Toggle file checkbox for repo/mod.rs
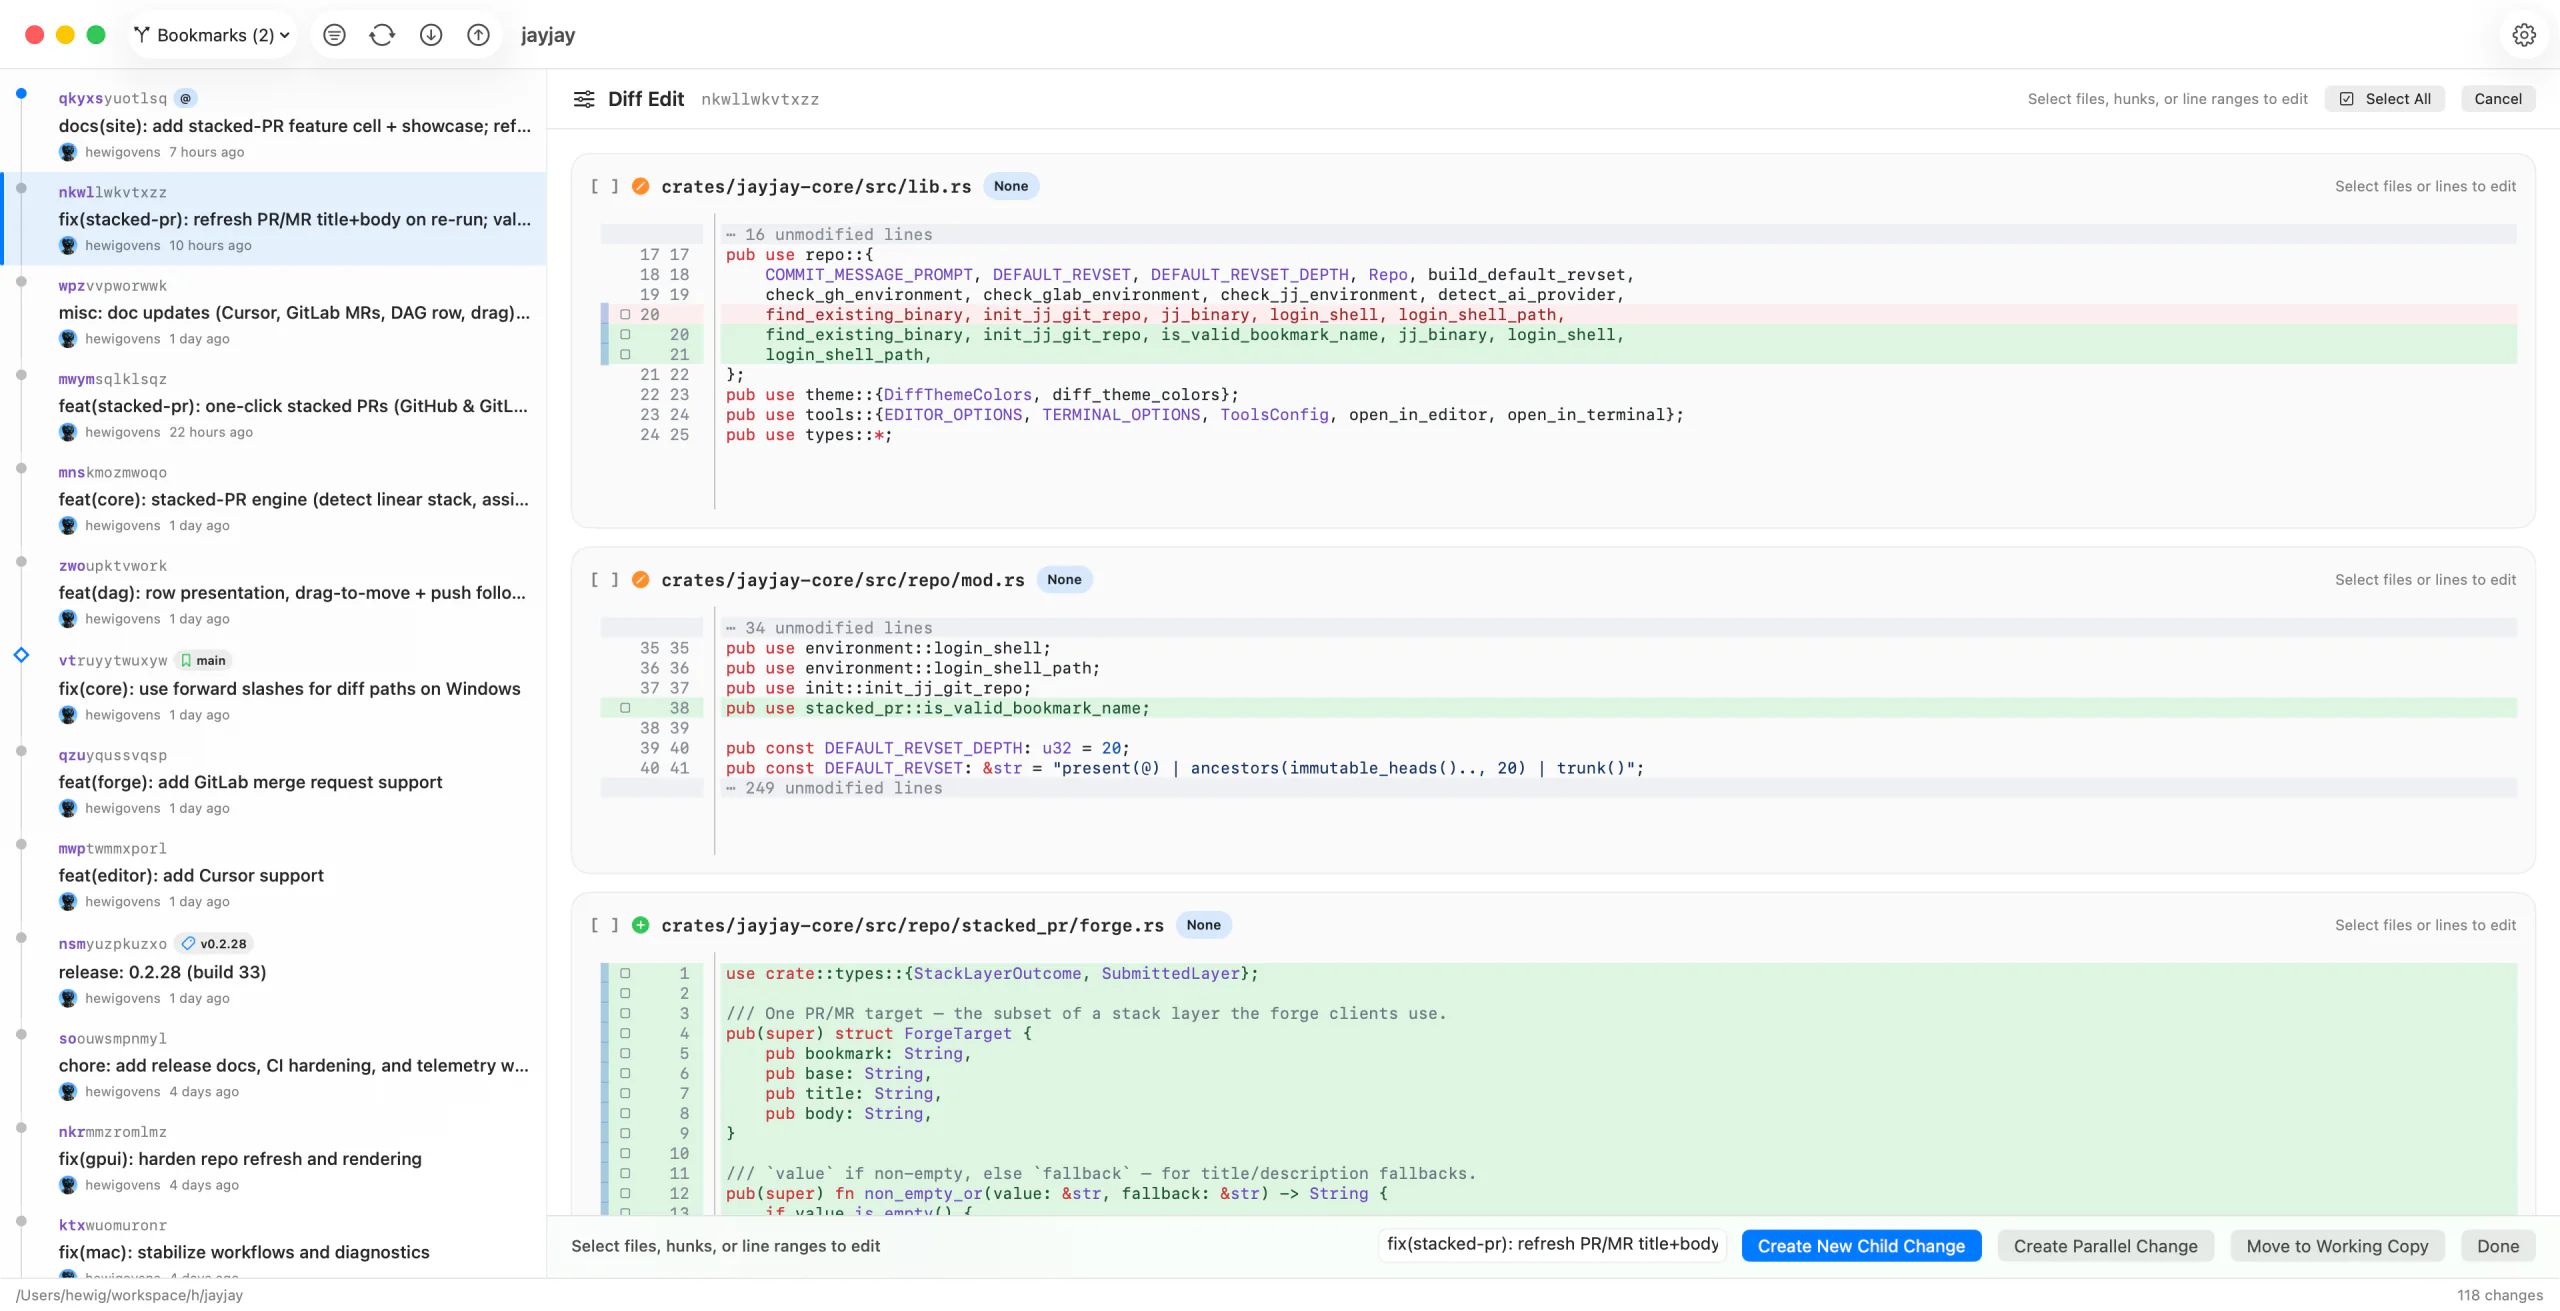This screenshot has height=1311, width=2560. pos(605,580)
